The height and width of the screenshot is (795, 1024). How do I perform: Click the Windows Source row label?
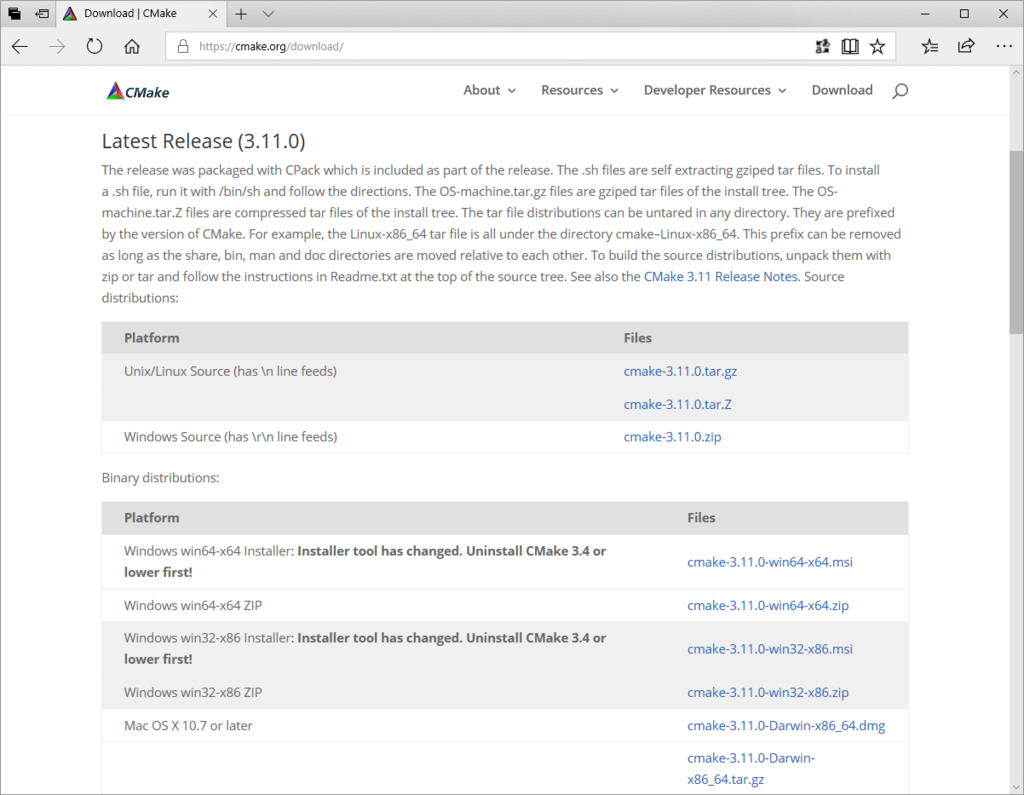tap(231, 436)
